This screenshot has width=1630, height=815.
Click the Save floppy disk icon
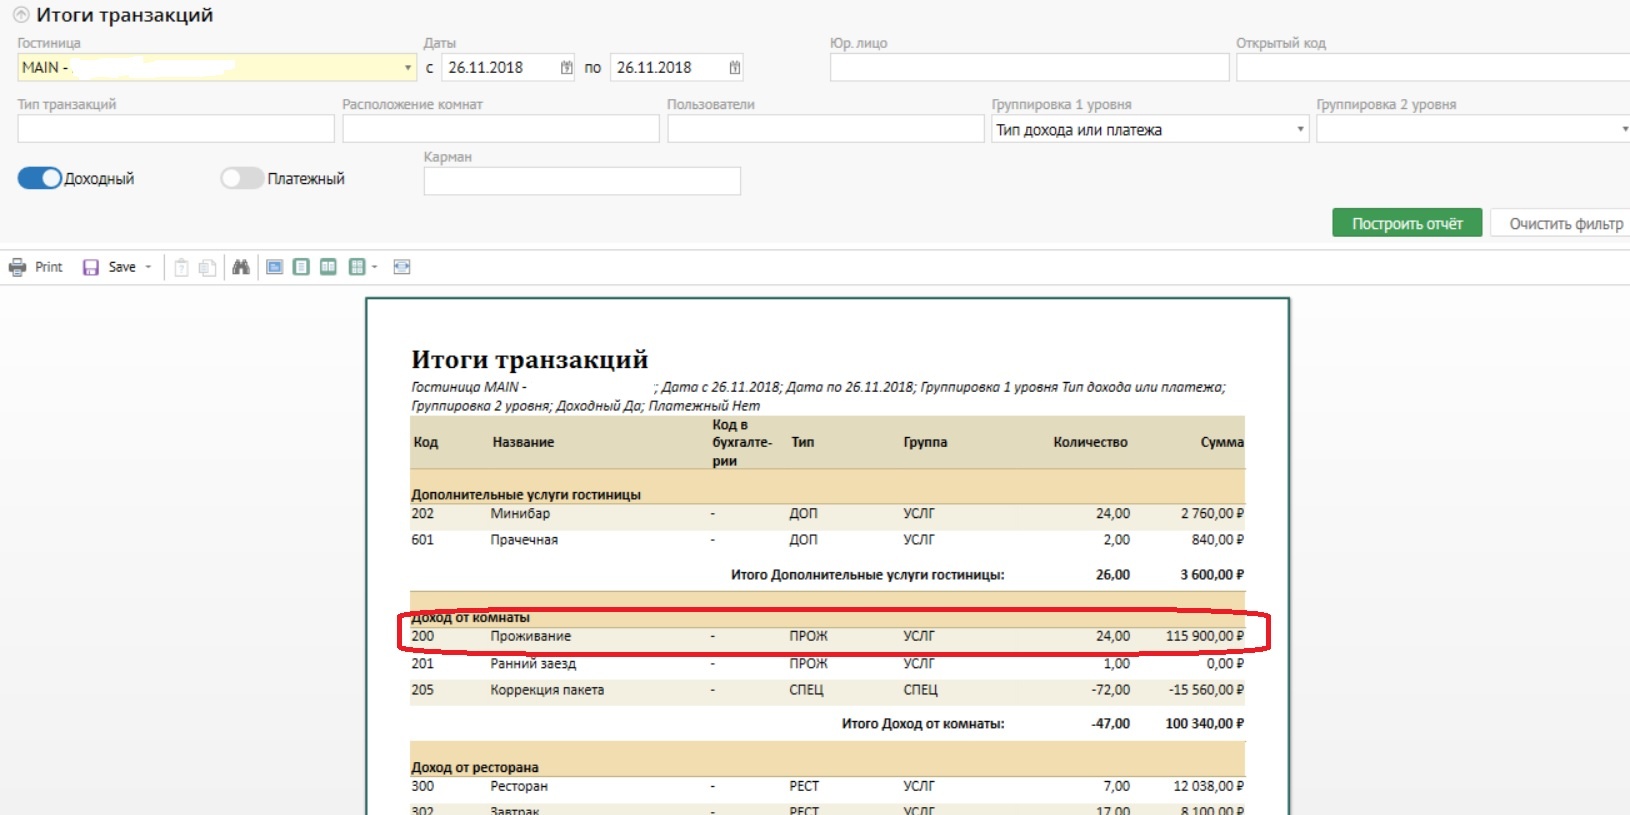(91, 267)
